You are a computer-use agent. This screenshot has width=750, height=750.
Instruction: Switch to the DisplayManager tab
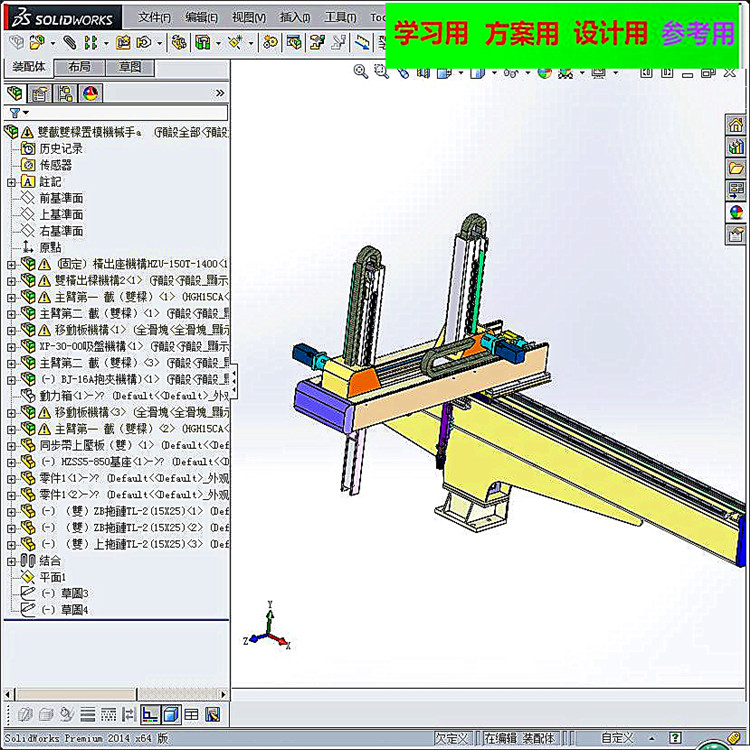click(x=90, y=93)
